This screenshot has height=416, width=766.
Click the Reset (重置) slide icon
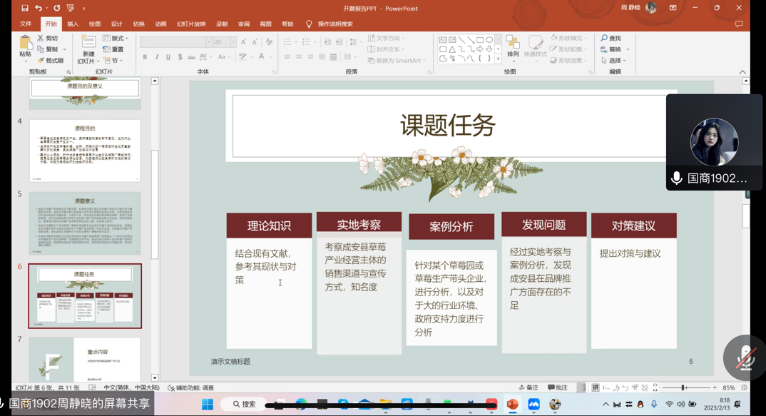(108, 49)
